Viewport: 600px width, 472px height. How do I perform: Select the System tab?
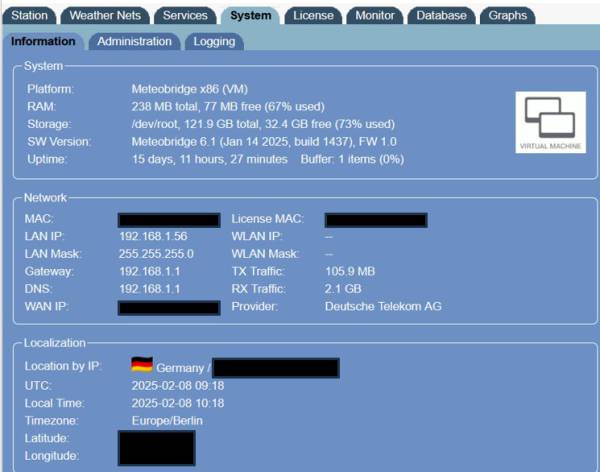click(249, 15)
